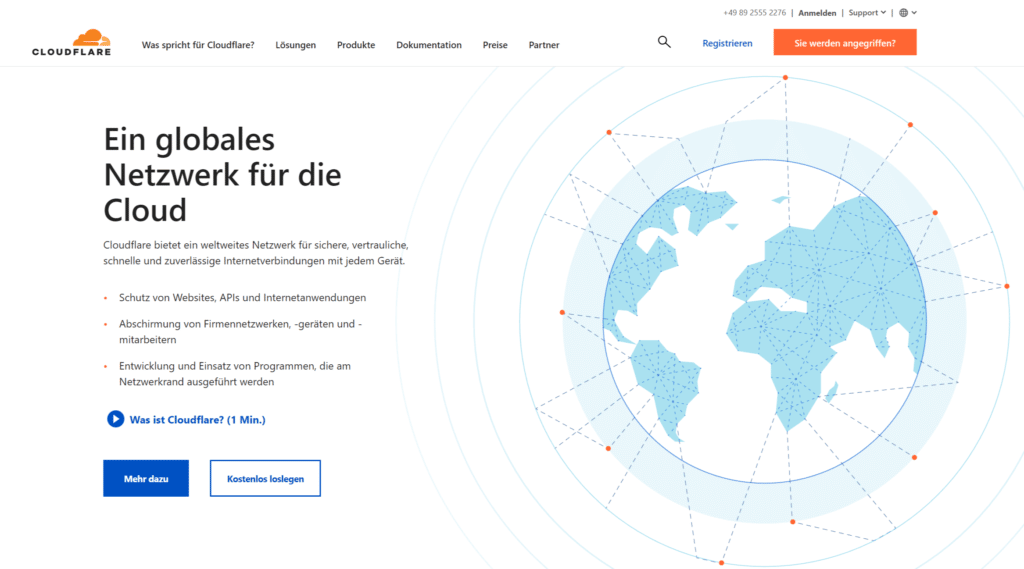Click the world map globe illustration
The image size is (1024, 569).
764,321
